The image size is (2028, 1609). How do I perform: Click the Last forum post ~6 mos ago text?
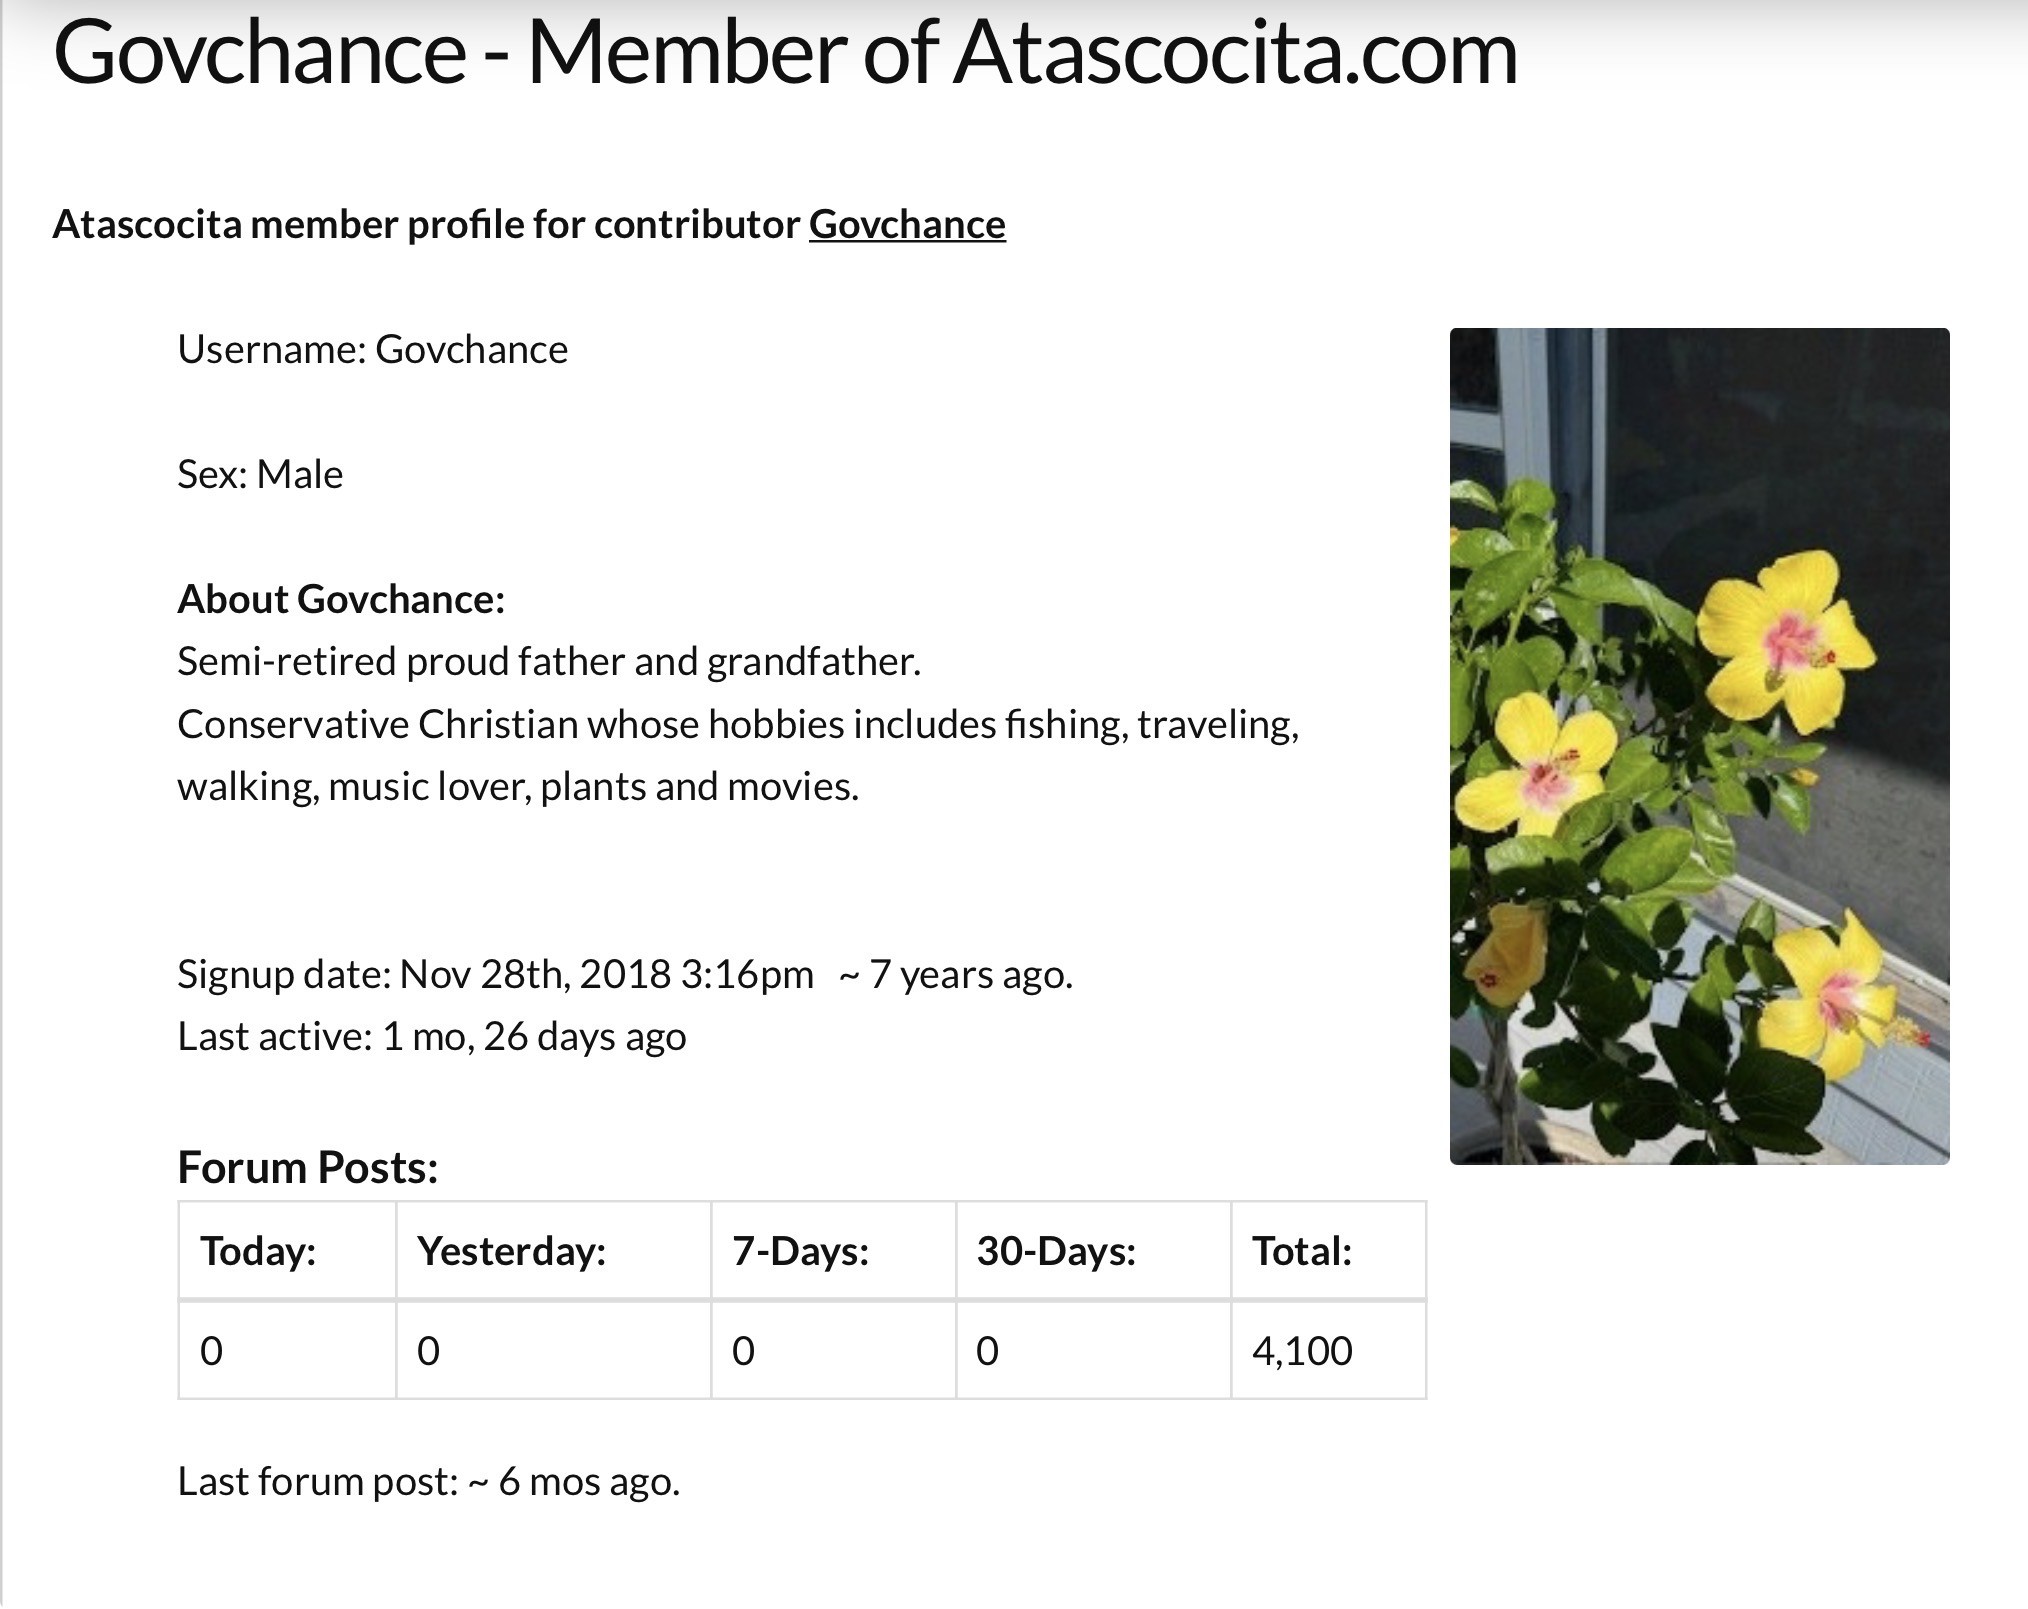(x=429, y=1482)
